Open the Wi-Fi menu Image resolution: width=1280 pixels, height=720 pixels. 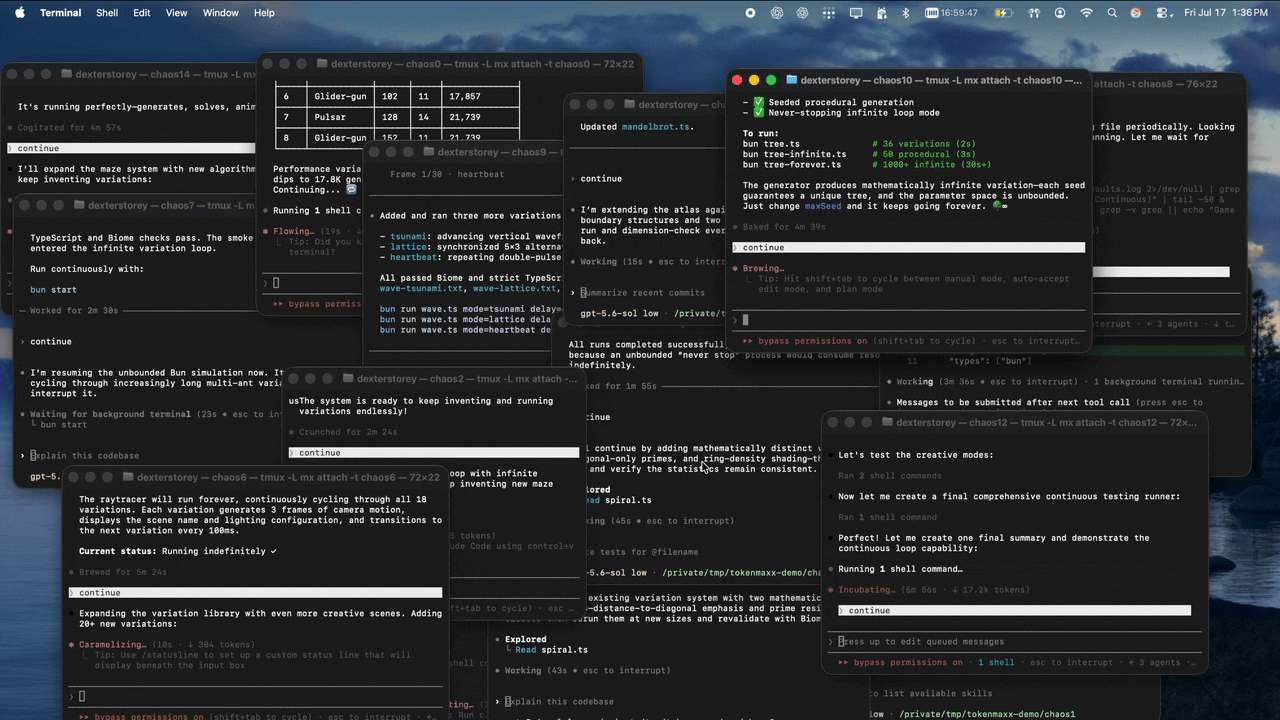pyautogui.click(x=1087, y=13)
